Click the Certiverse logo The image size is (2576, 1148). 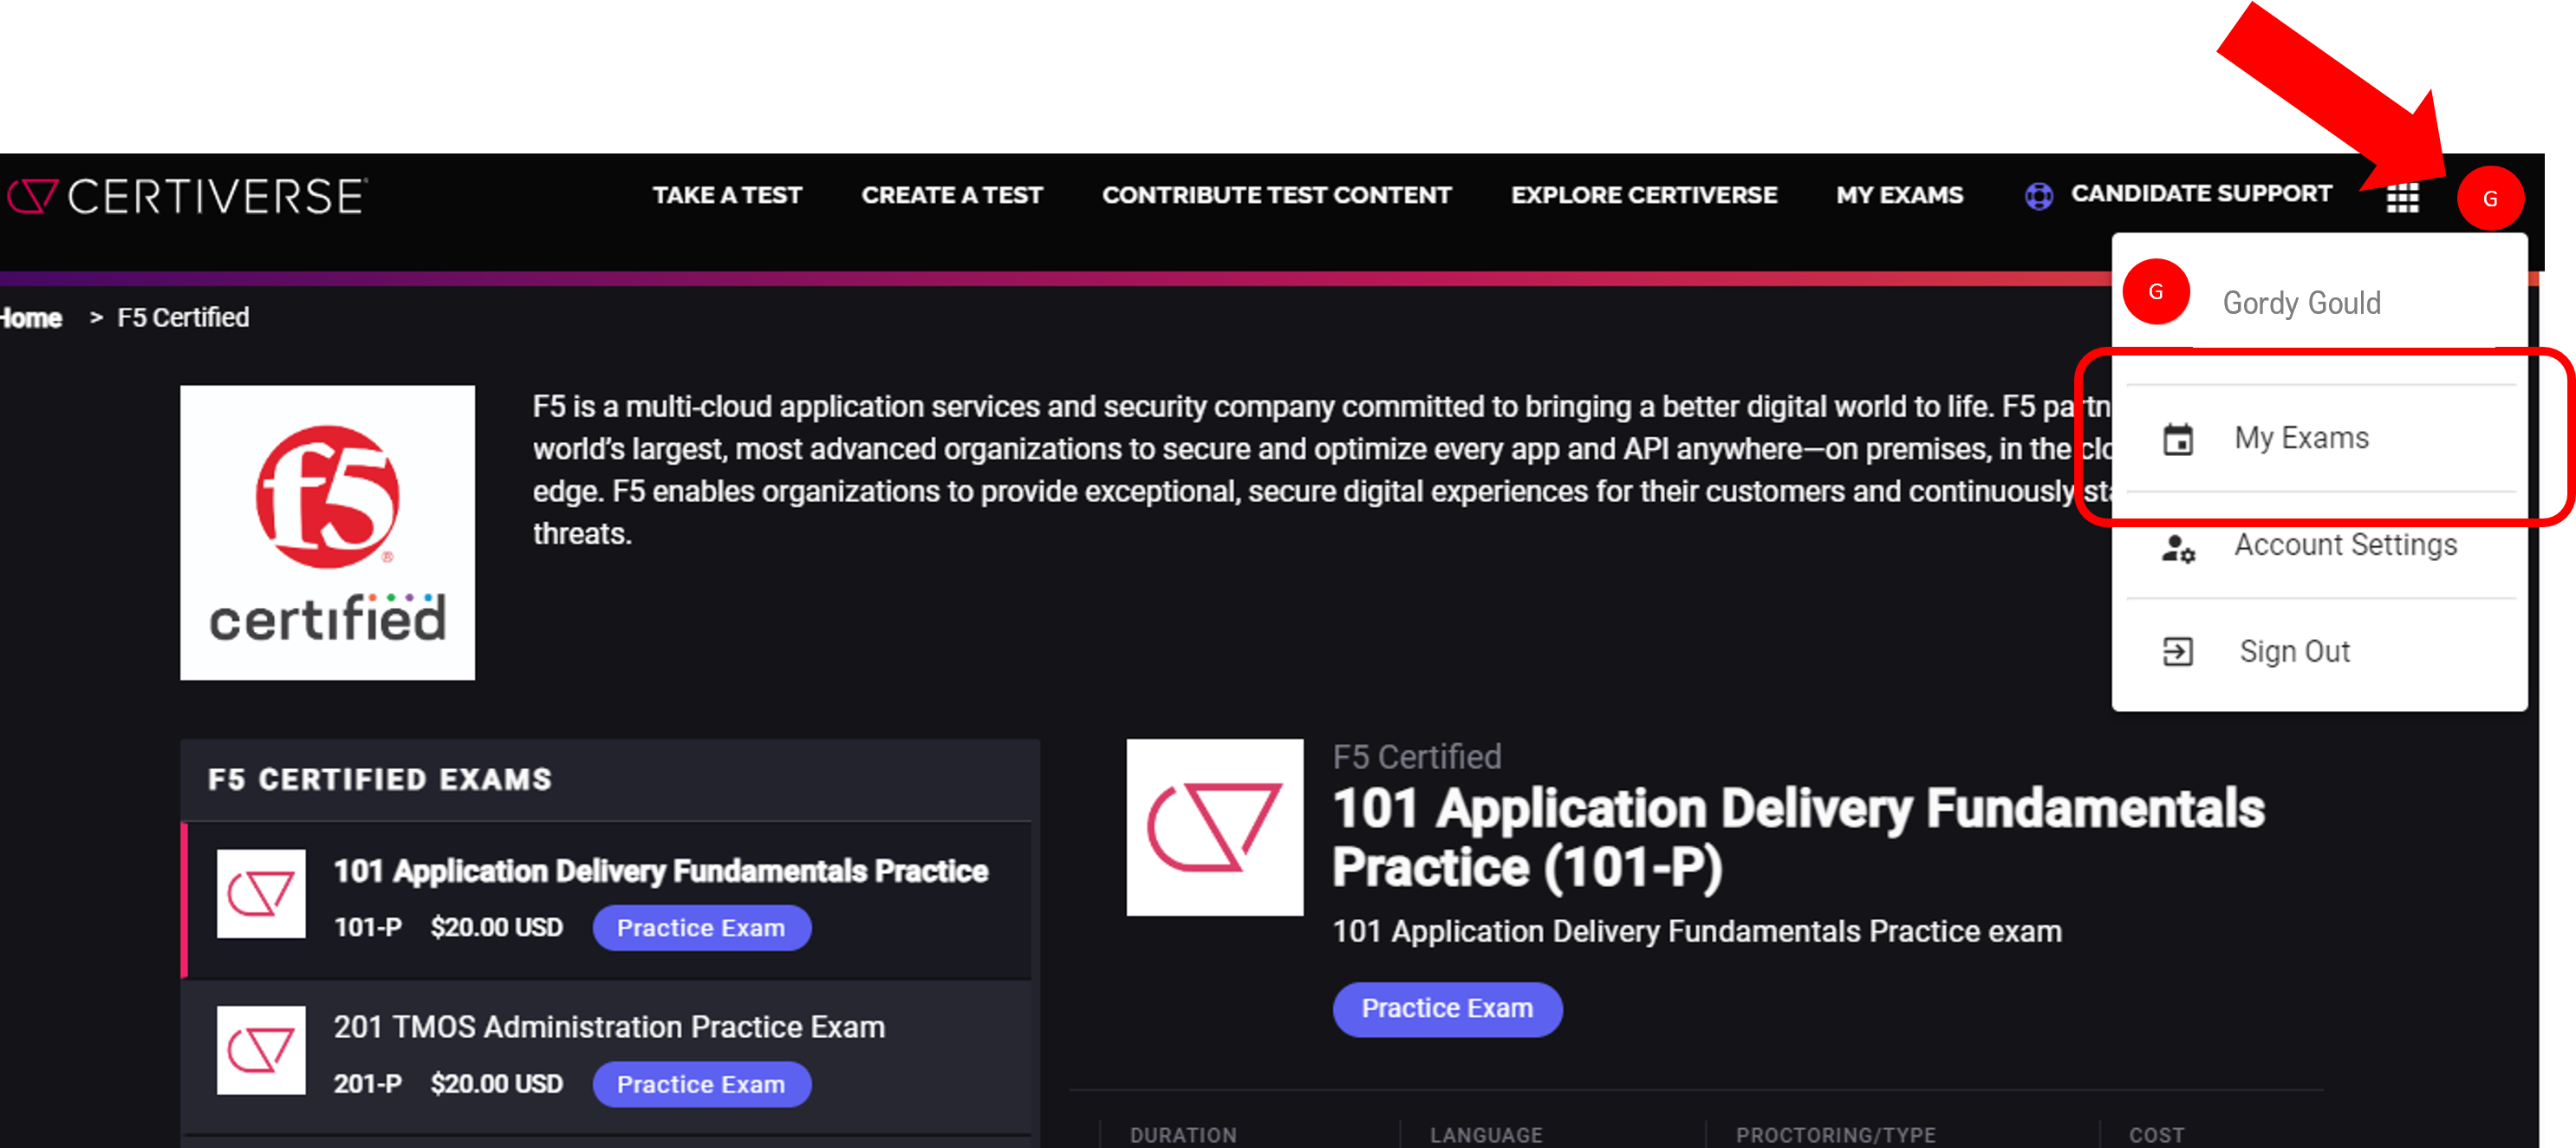pos(185,197)
